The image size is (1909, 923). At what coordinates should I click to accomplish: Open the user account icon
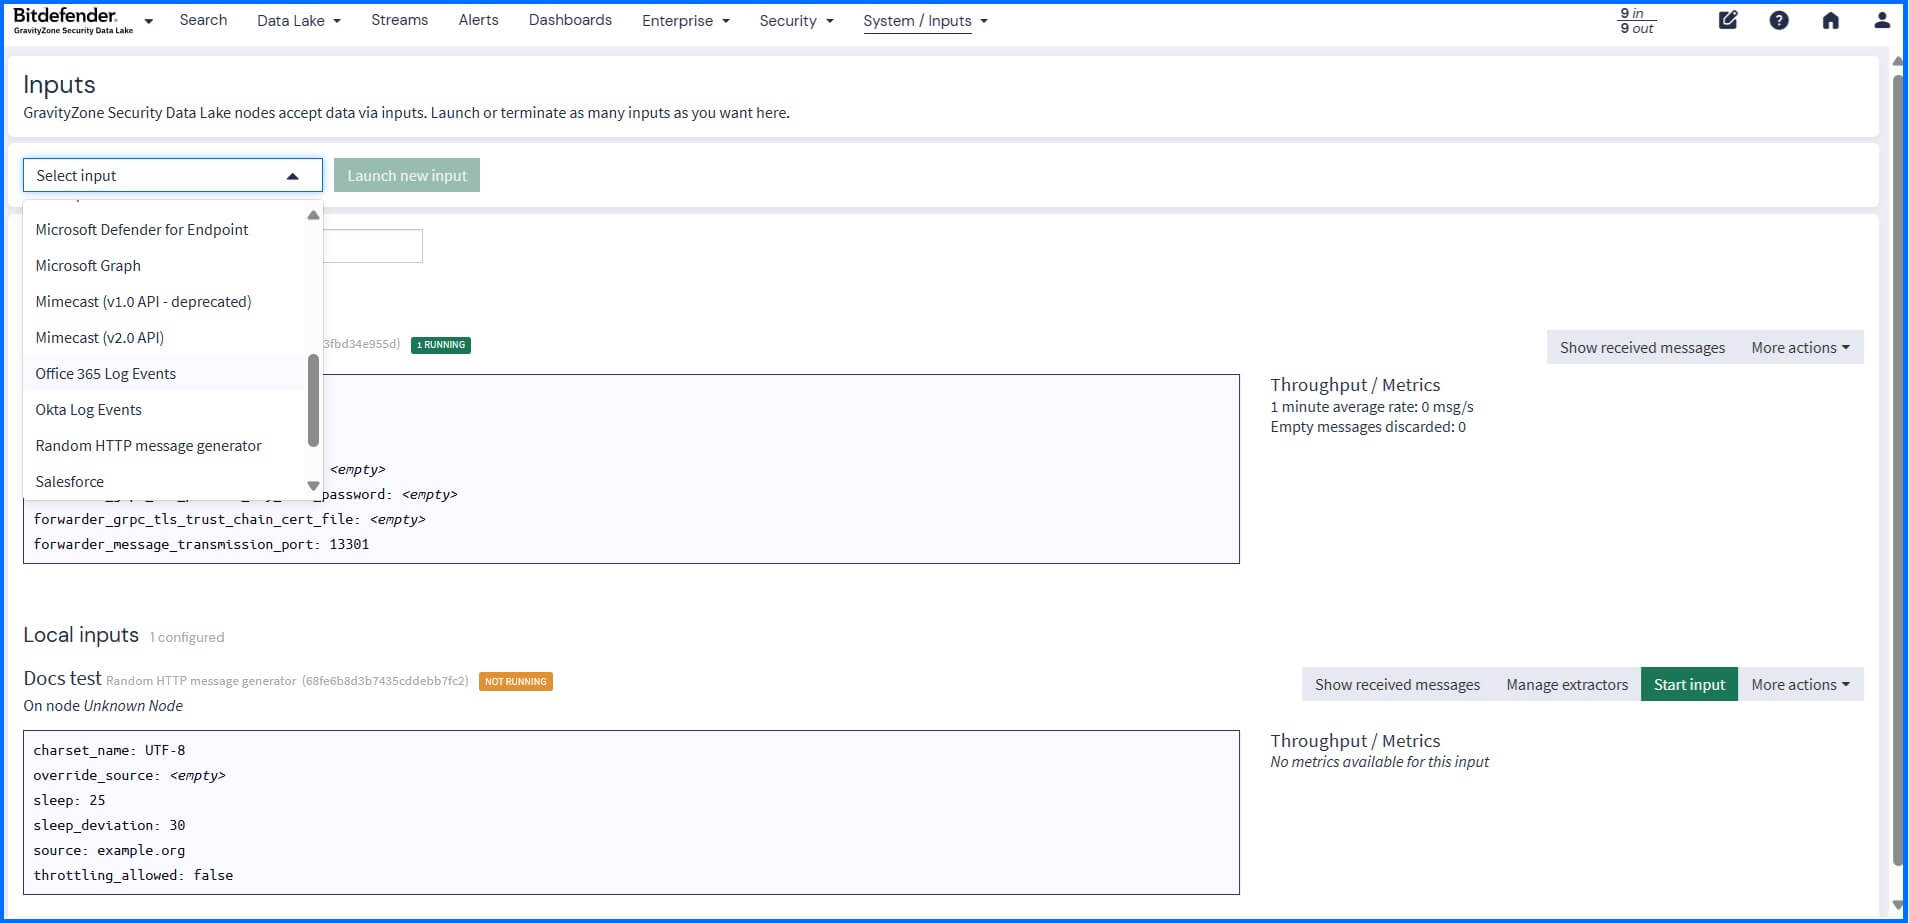1884,20
